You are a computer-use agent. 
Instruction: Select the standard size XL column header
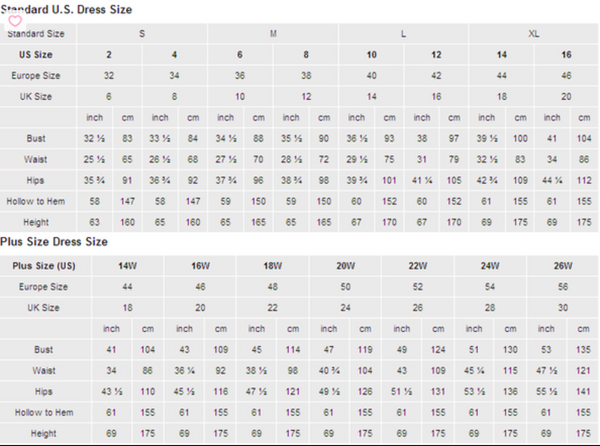click(534, 33)
